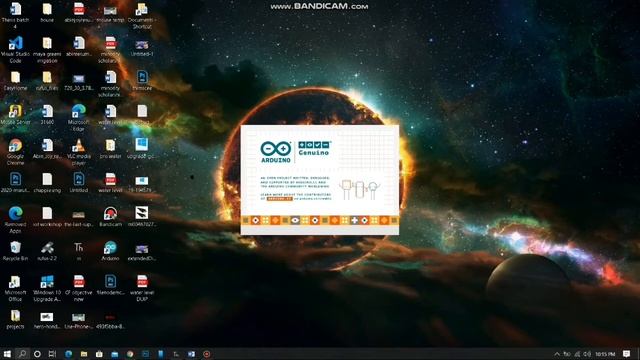Open File Explorer from the taskbar

84,354
